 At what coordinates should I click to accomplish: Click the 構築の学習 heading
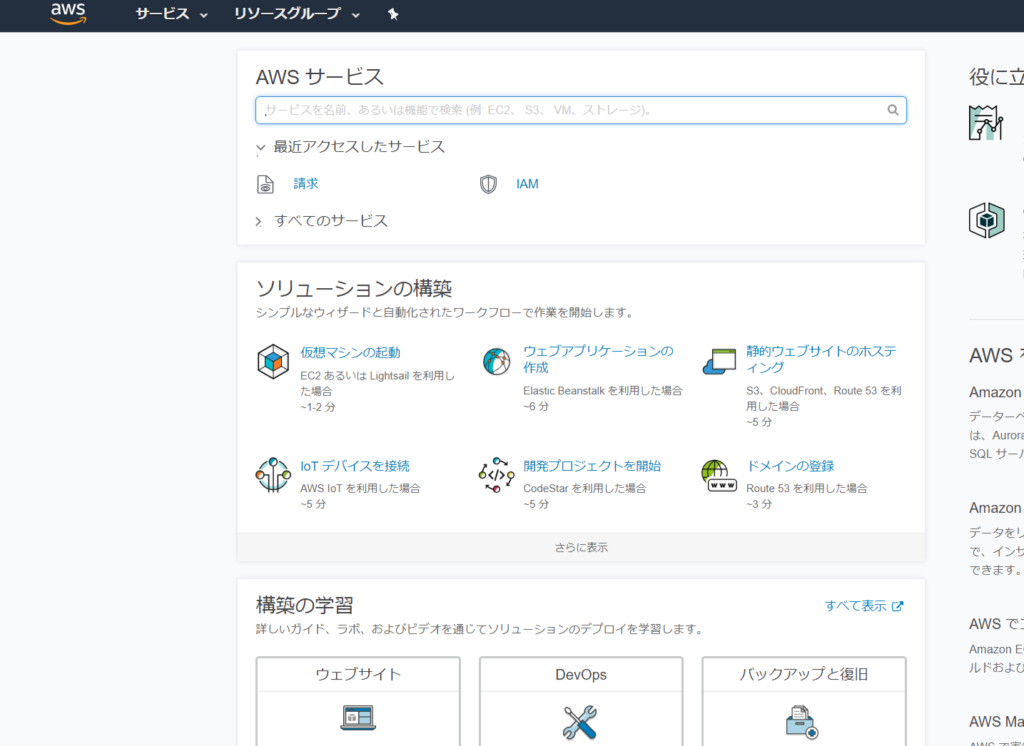[304, 606]
